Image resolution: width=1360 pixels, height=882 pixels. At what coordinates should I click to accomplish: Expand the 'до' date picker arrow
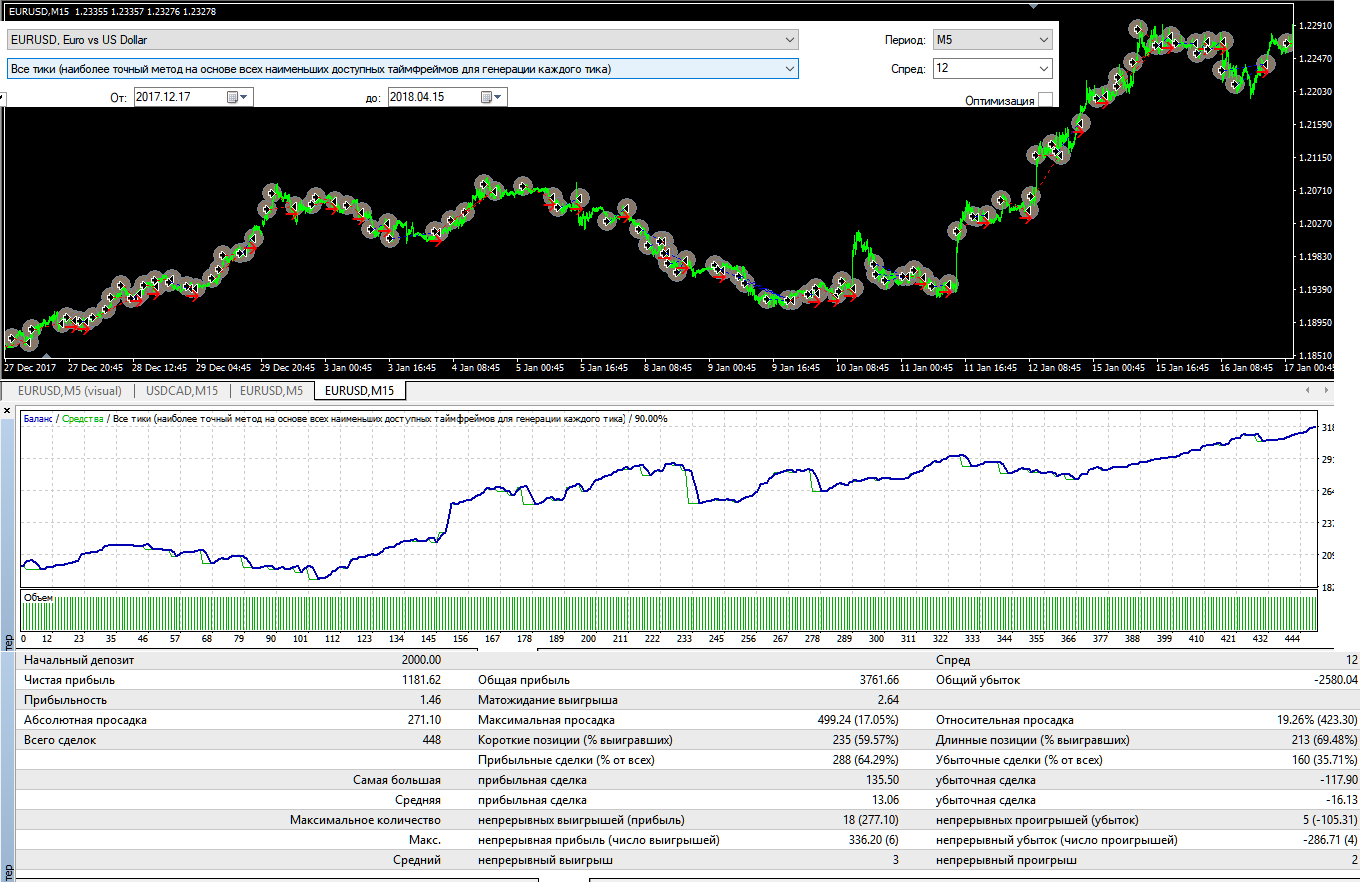(499, 97)
